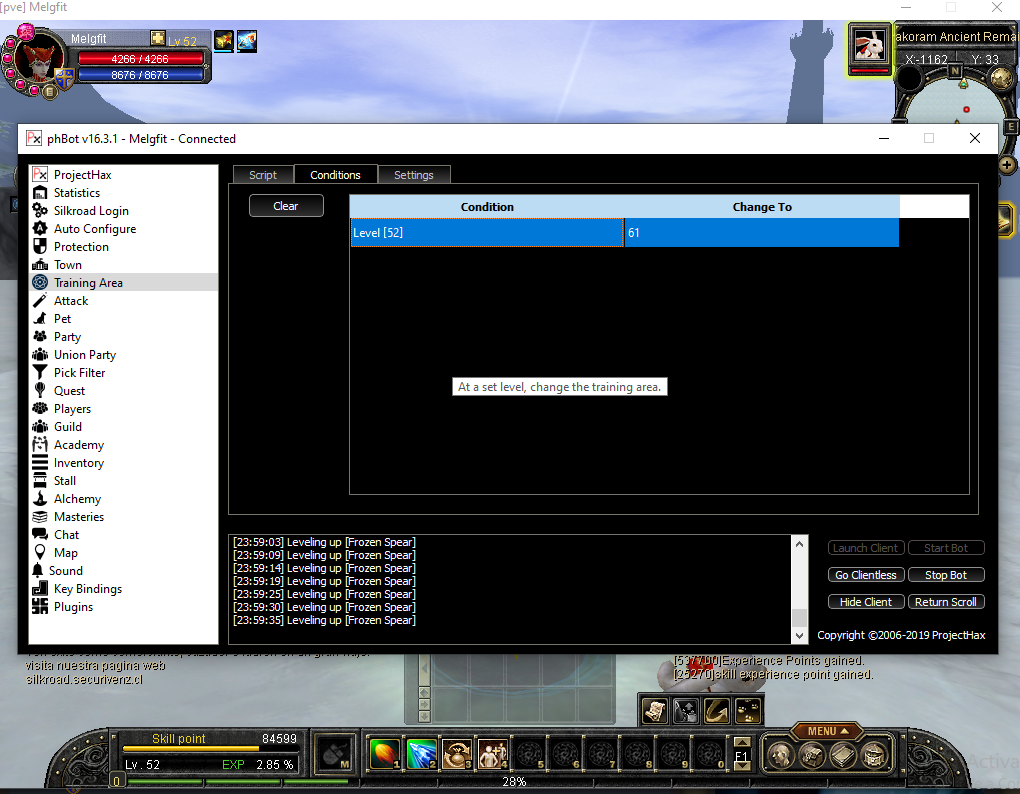
Task: Select the Alchemy item in sidebar
Action: coord(77,499)
